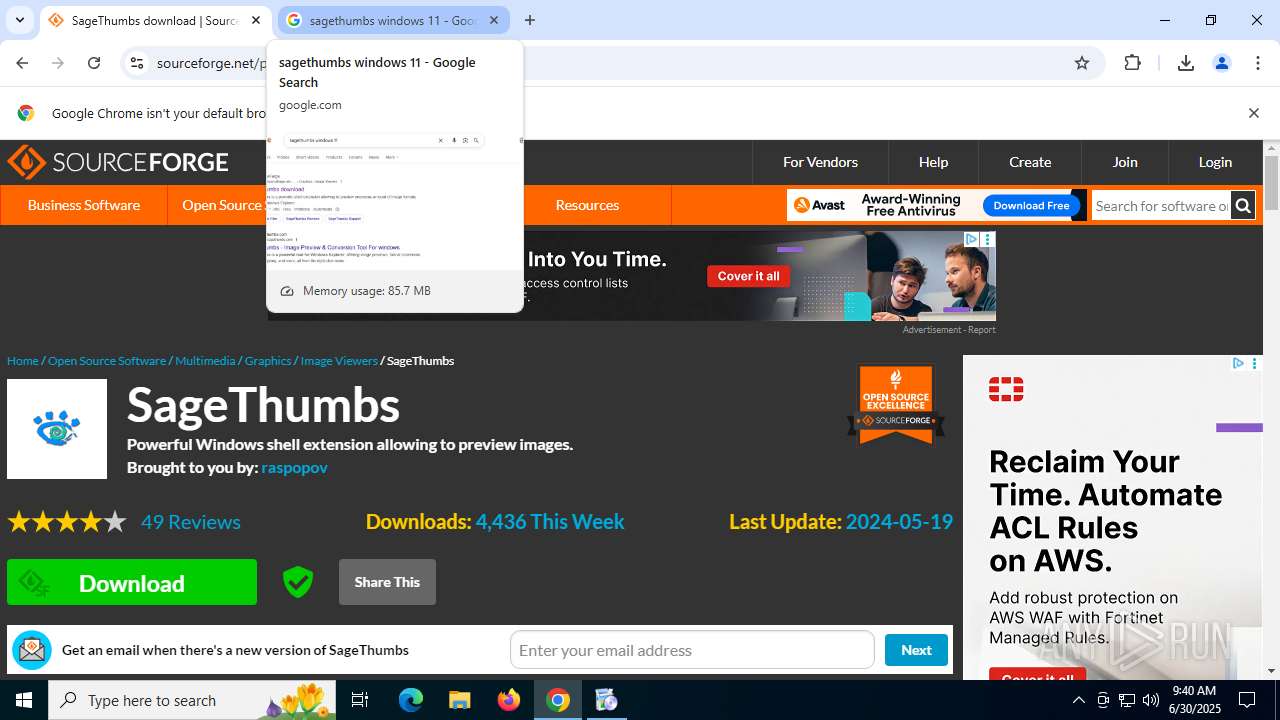Viewport: 1280px width, 720px height.
Task: Click the green shield verification icon
Action: (x=297, y=582)
